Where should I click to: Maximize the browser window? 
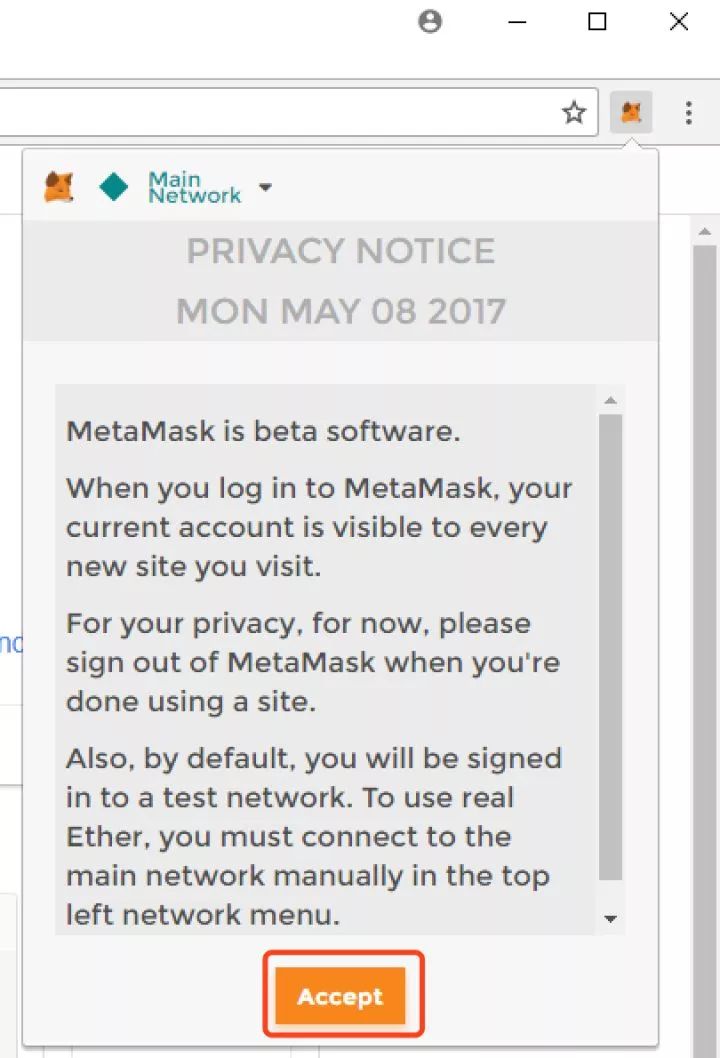coord(597,22)
